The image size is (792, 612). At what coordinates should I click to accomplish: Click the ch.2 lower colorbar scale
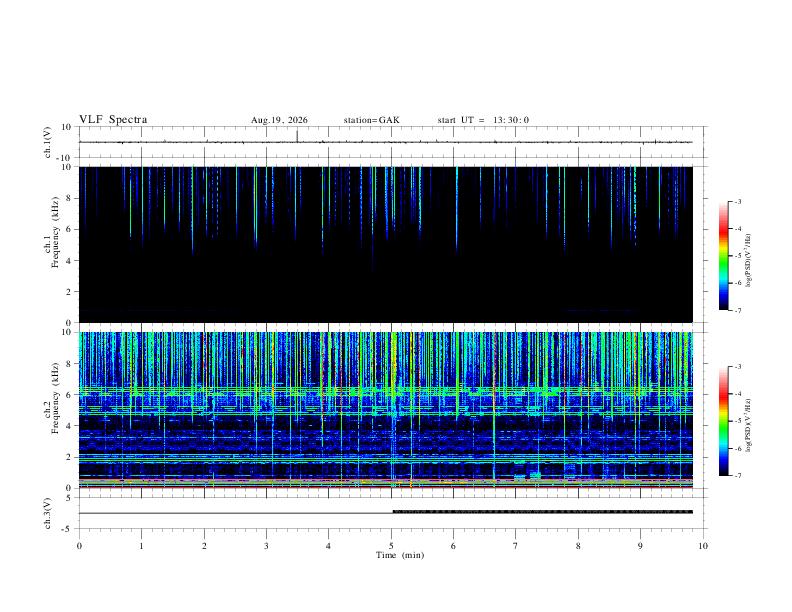tap(723, 421)
